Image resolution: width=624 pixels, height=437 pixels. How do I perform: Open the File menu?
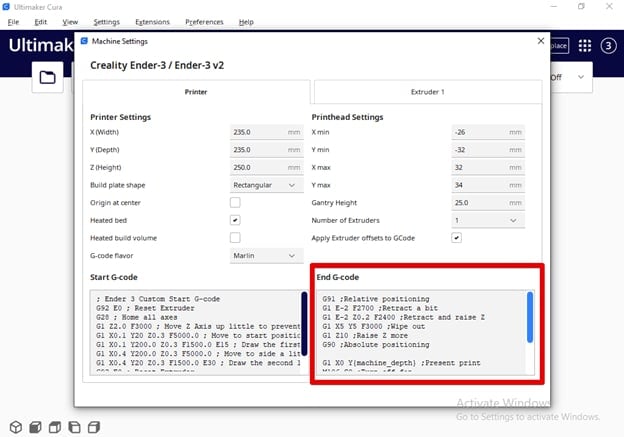pyautogui.click(x=13, y=22)
